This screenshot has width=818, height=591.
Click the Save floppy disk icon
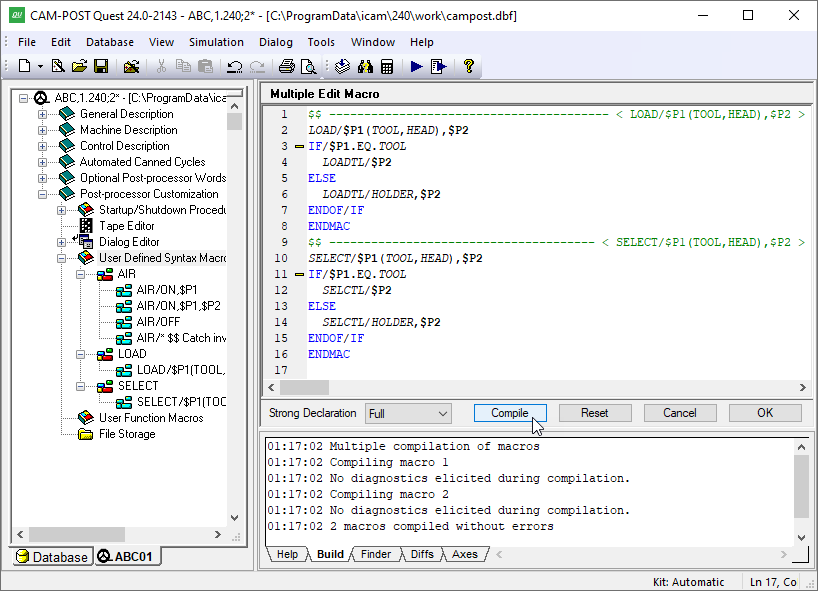[101, 66]
